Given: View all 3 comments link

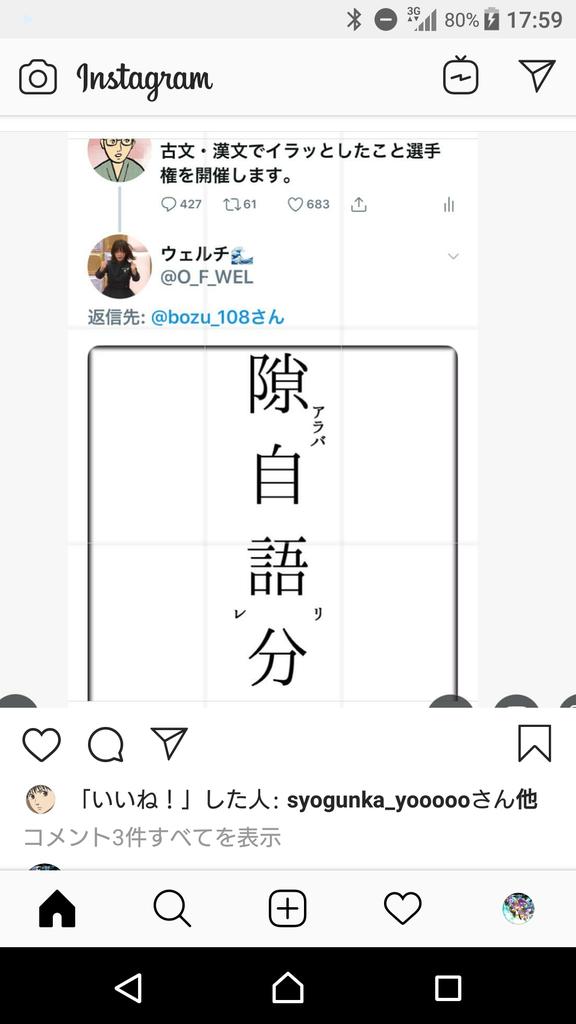Looking at the screenshot, I should tap(152, 837).
